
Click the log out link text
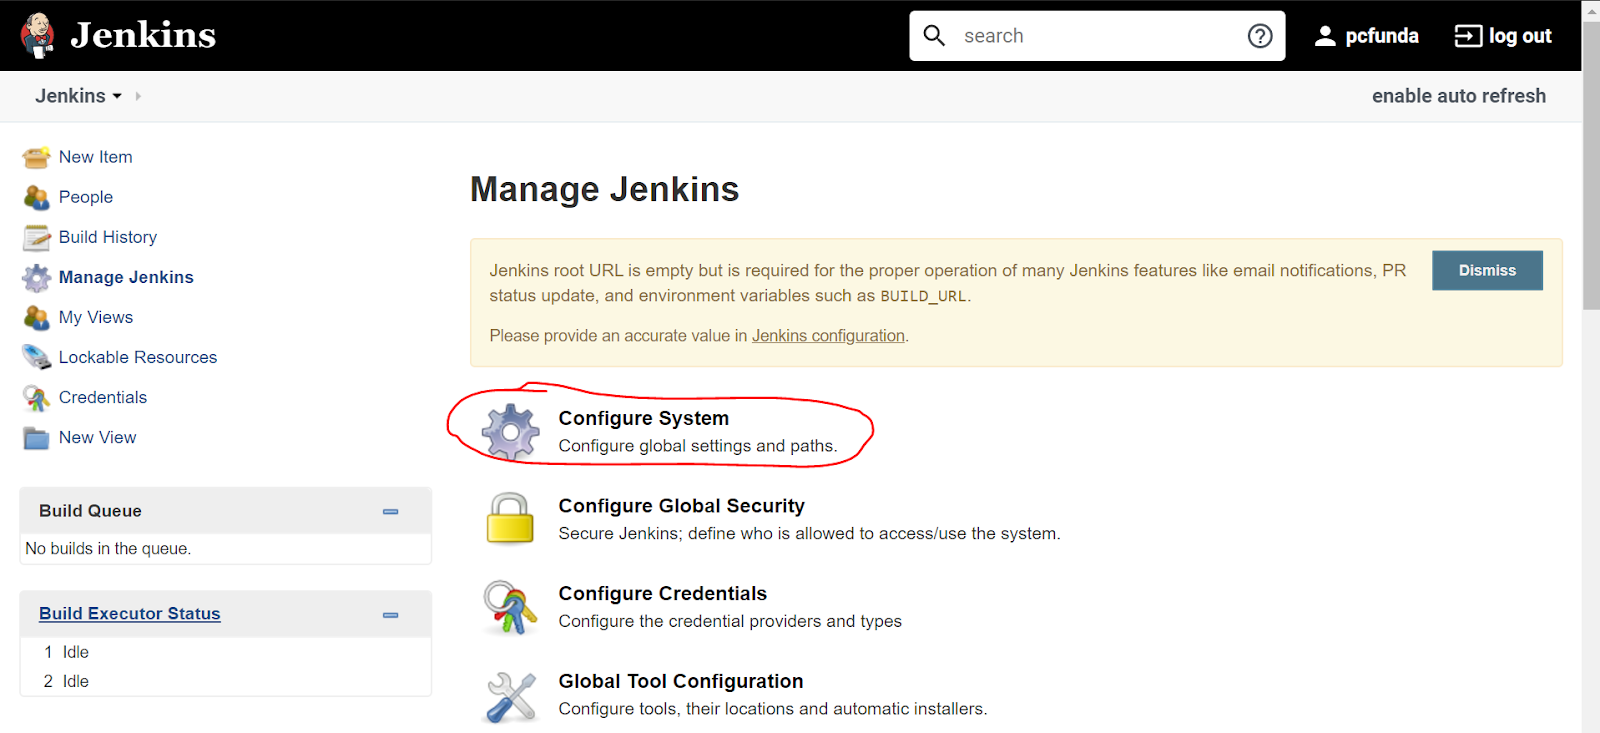tap(1520, 36)
